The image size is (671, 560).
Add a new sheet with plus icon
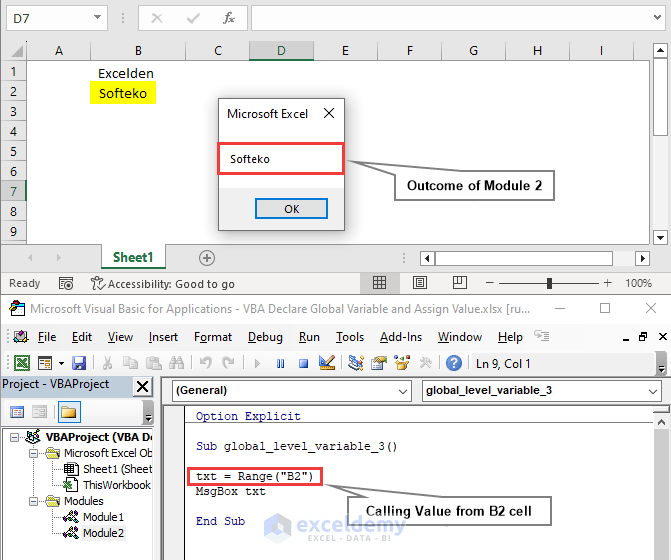pyautogui.click(x=207, y=258)
